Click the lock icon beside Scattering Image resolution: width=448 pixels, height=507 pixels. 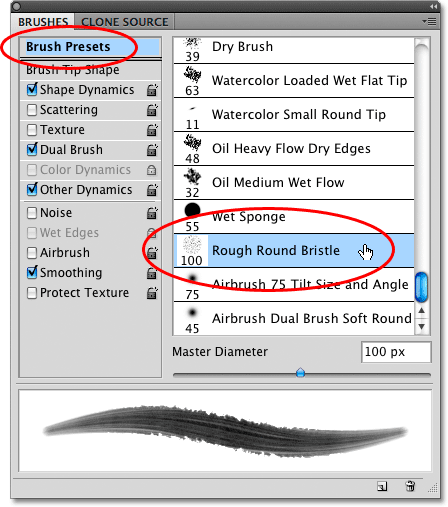152,110
